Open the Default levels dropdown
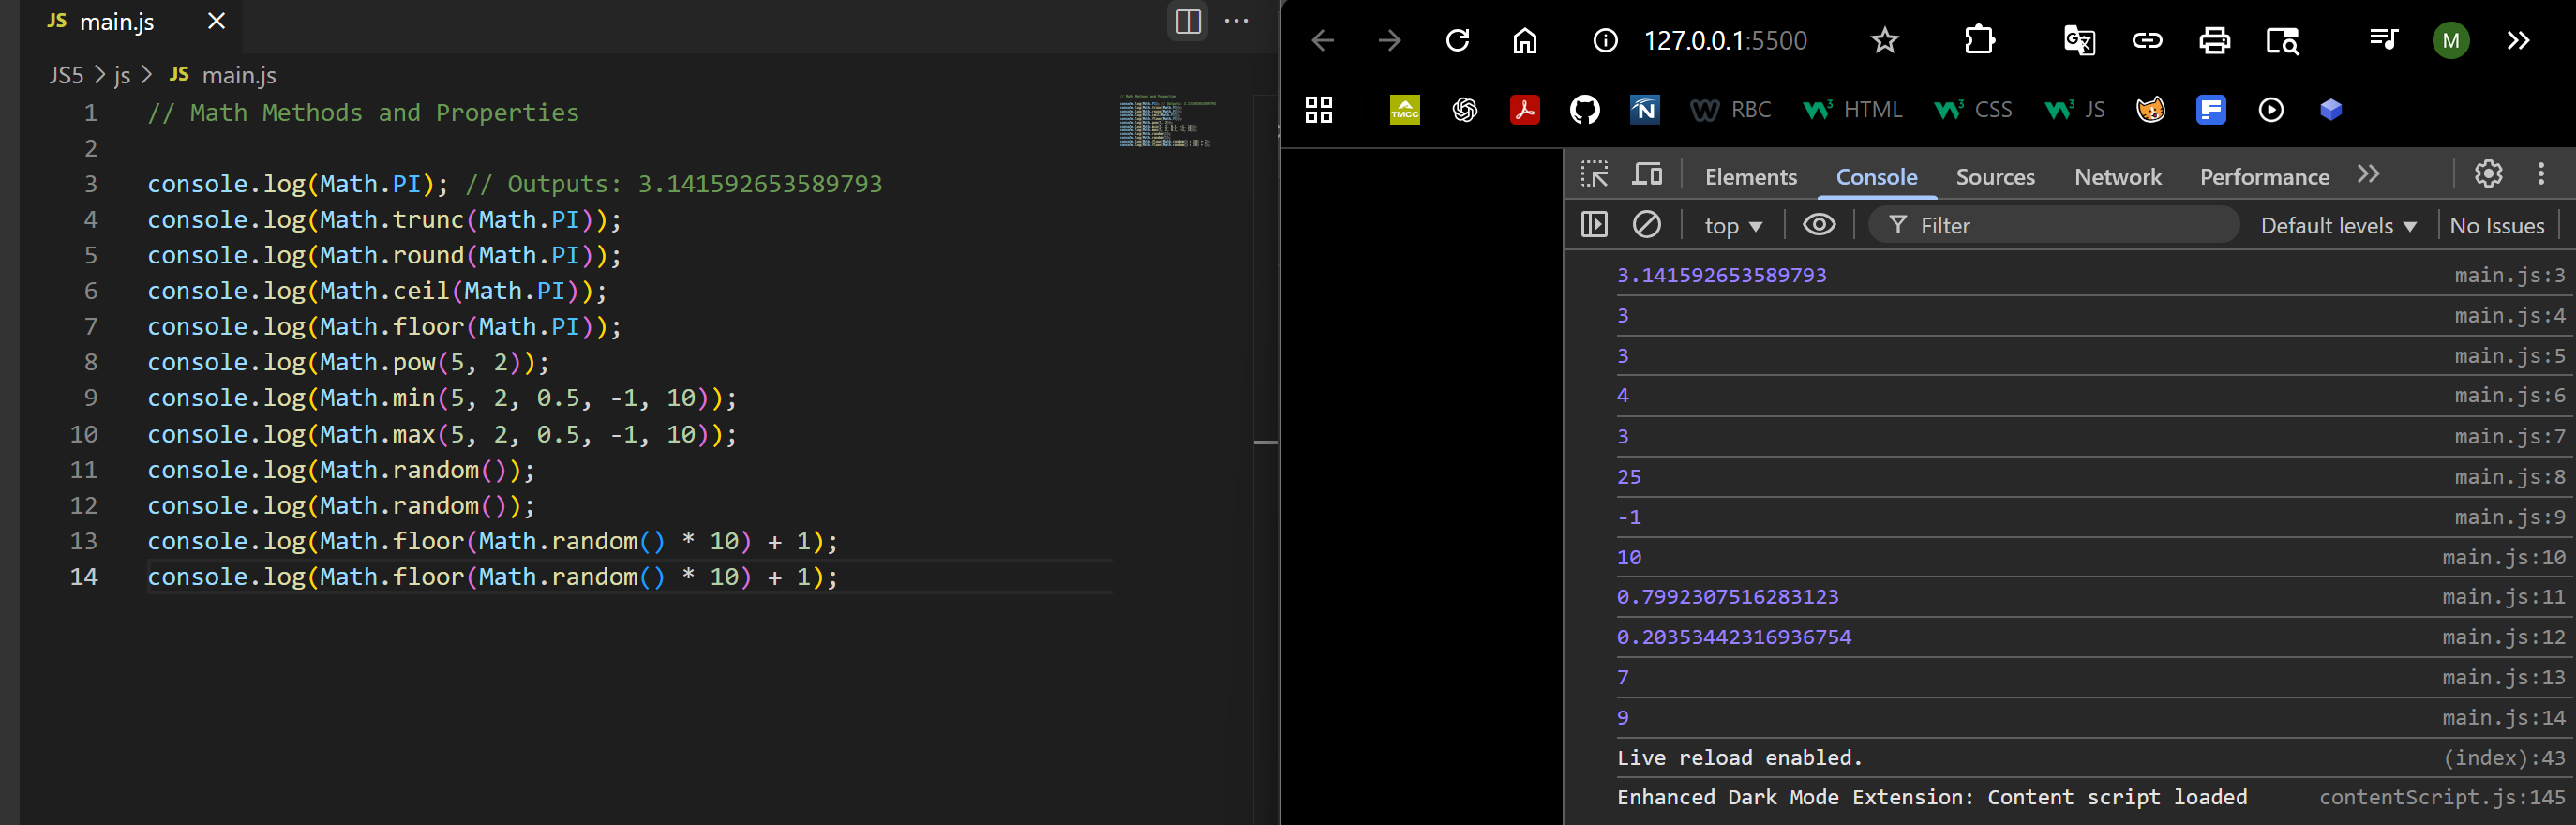 pos(2338,226)
